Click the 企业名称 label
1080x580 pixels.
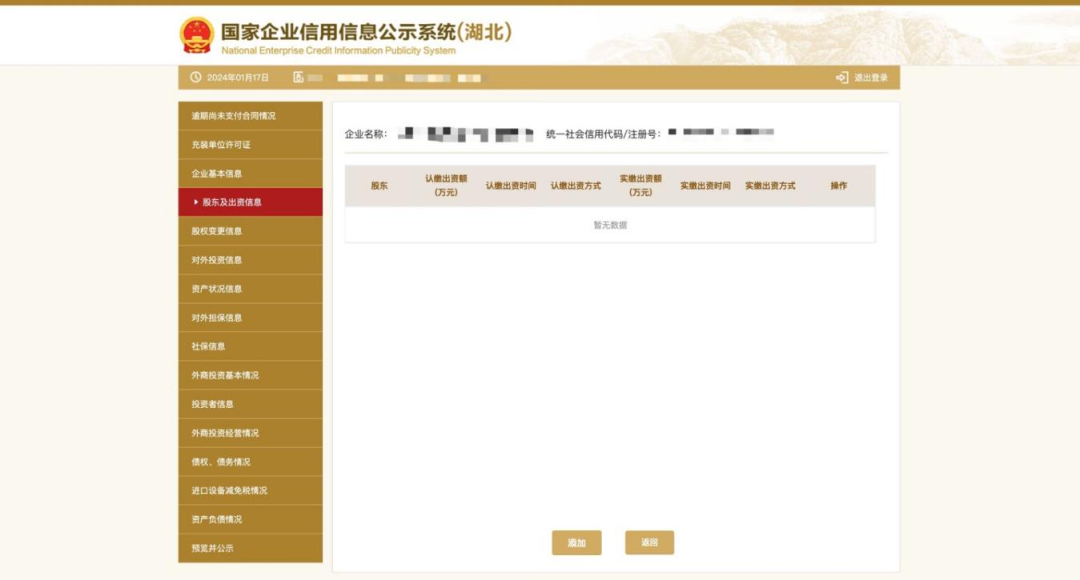click(x=366, y=134)
